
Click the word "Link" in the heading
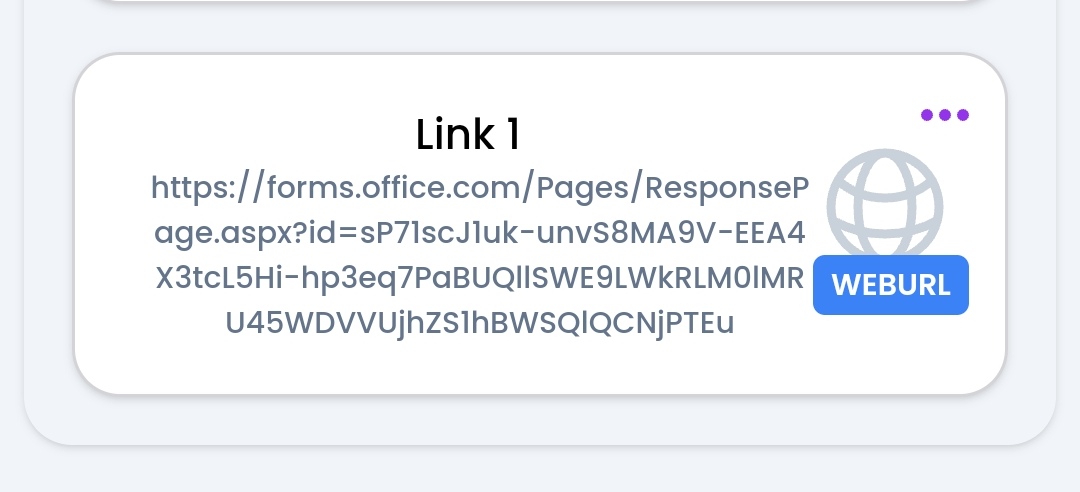click(x=455, y=134)
